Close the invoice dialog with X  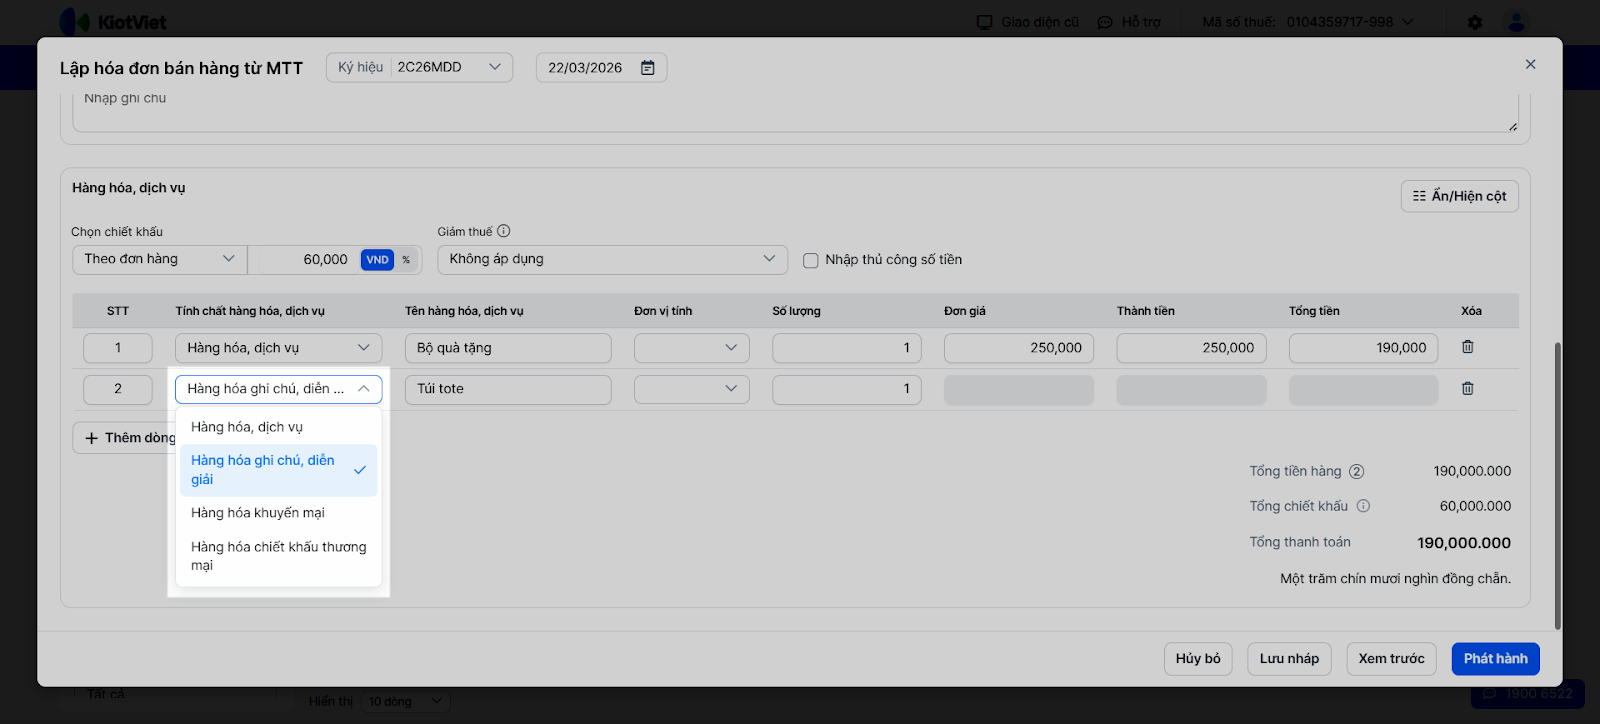tap(1530, 64)
